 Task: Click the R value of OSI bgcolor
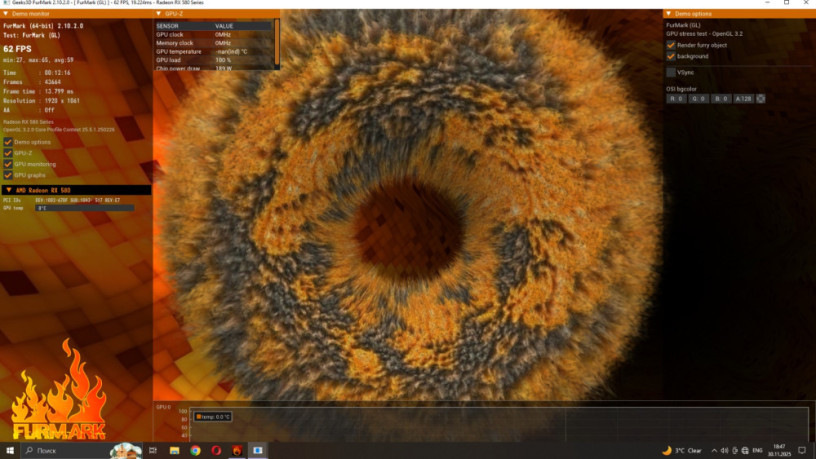coord(676,99)
